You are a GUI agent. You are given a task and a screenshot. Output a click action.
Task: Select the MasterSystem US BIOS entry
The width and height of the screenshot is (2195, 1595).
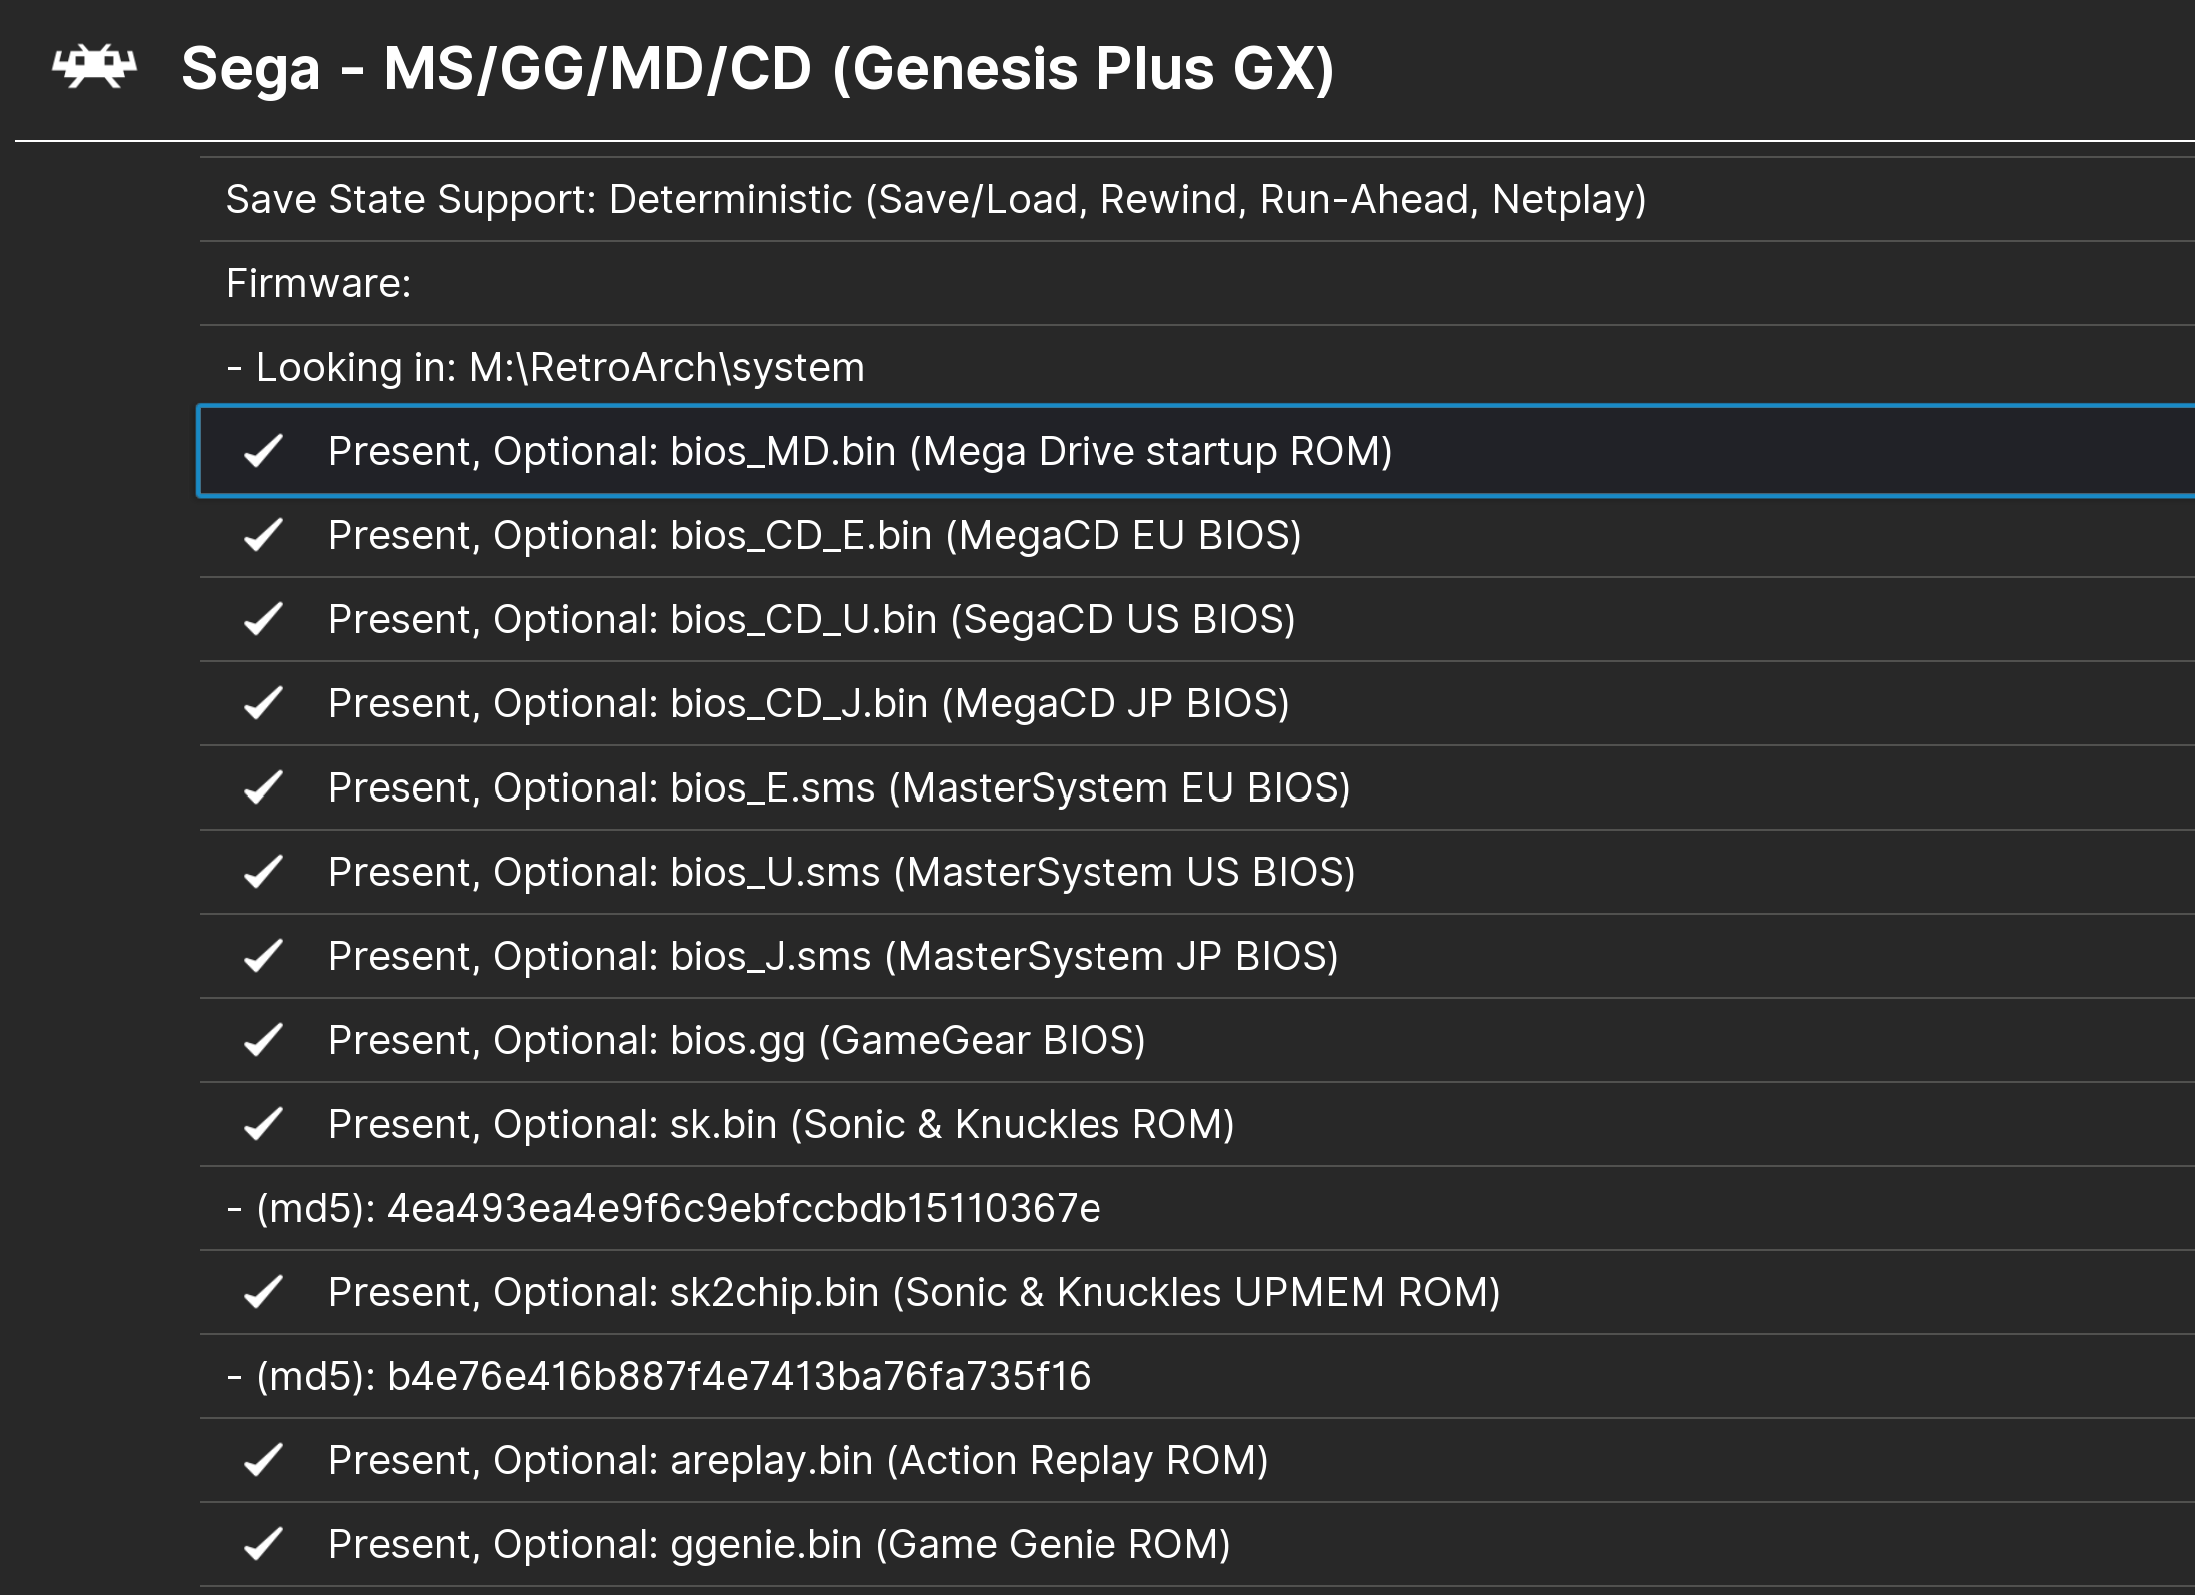pos(841,872)
